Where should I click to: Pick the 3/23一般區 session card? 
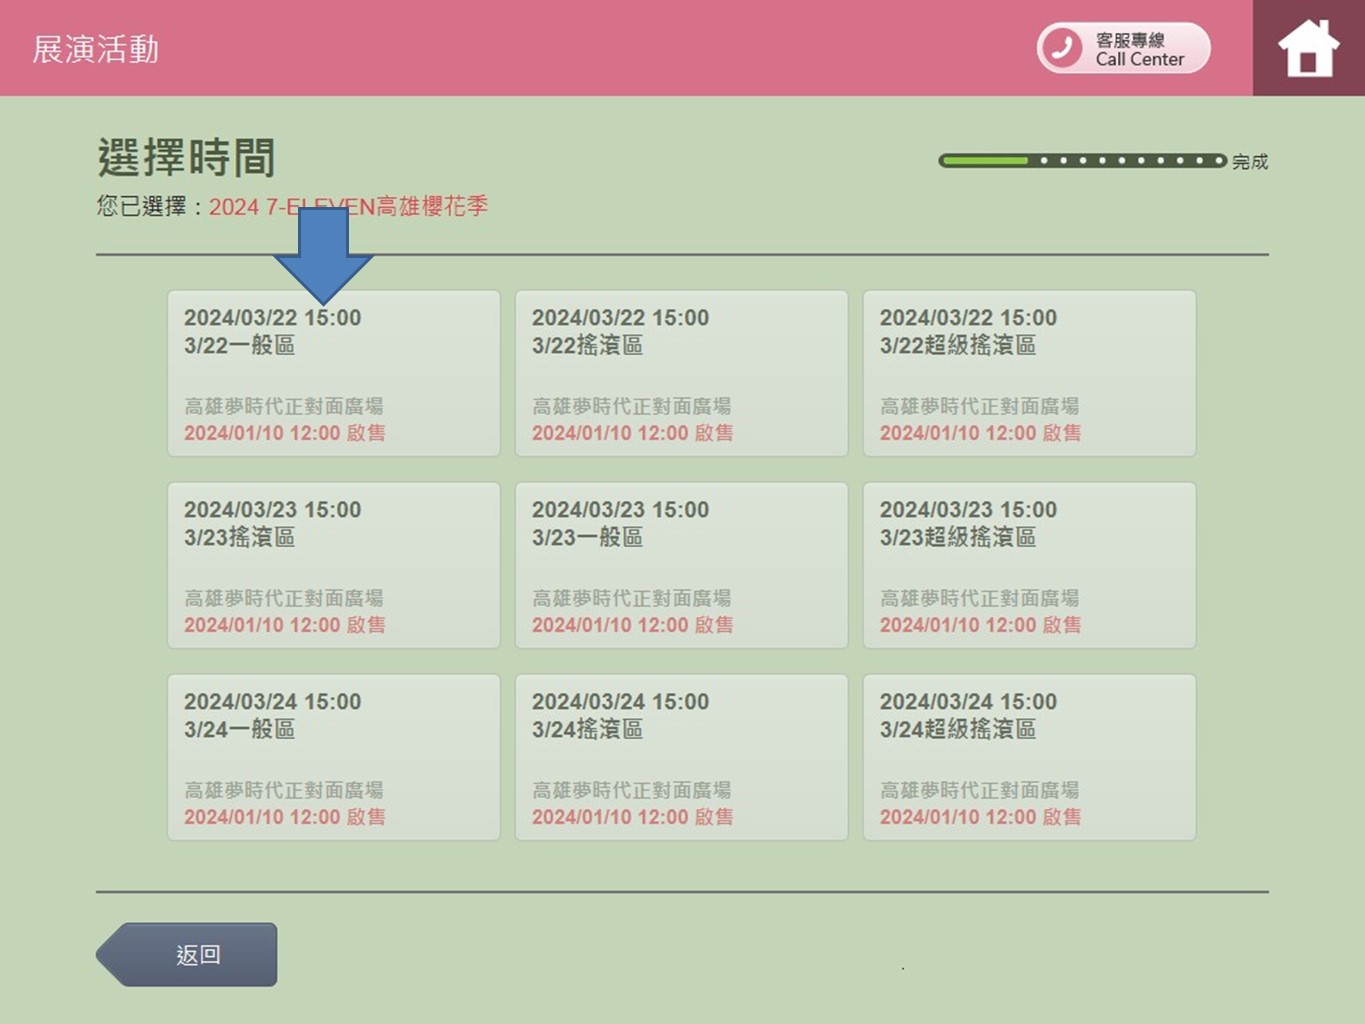[x=681, y=566]
